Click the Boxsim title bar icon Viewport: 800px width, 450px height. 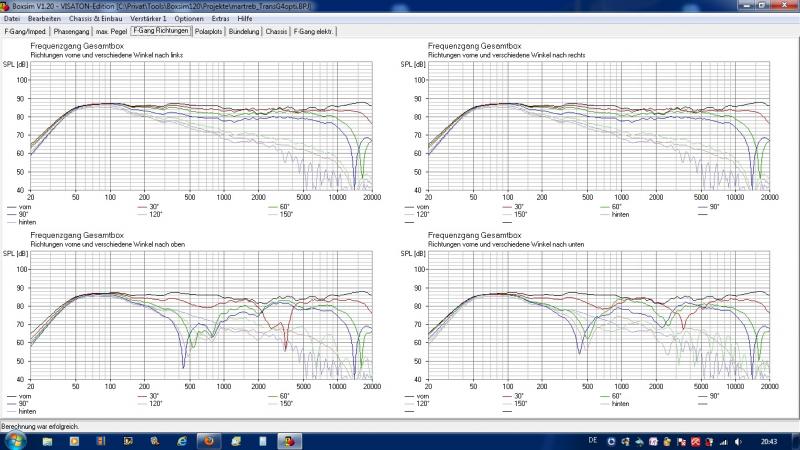[6, 6]
